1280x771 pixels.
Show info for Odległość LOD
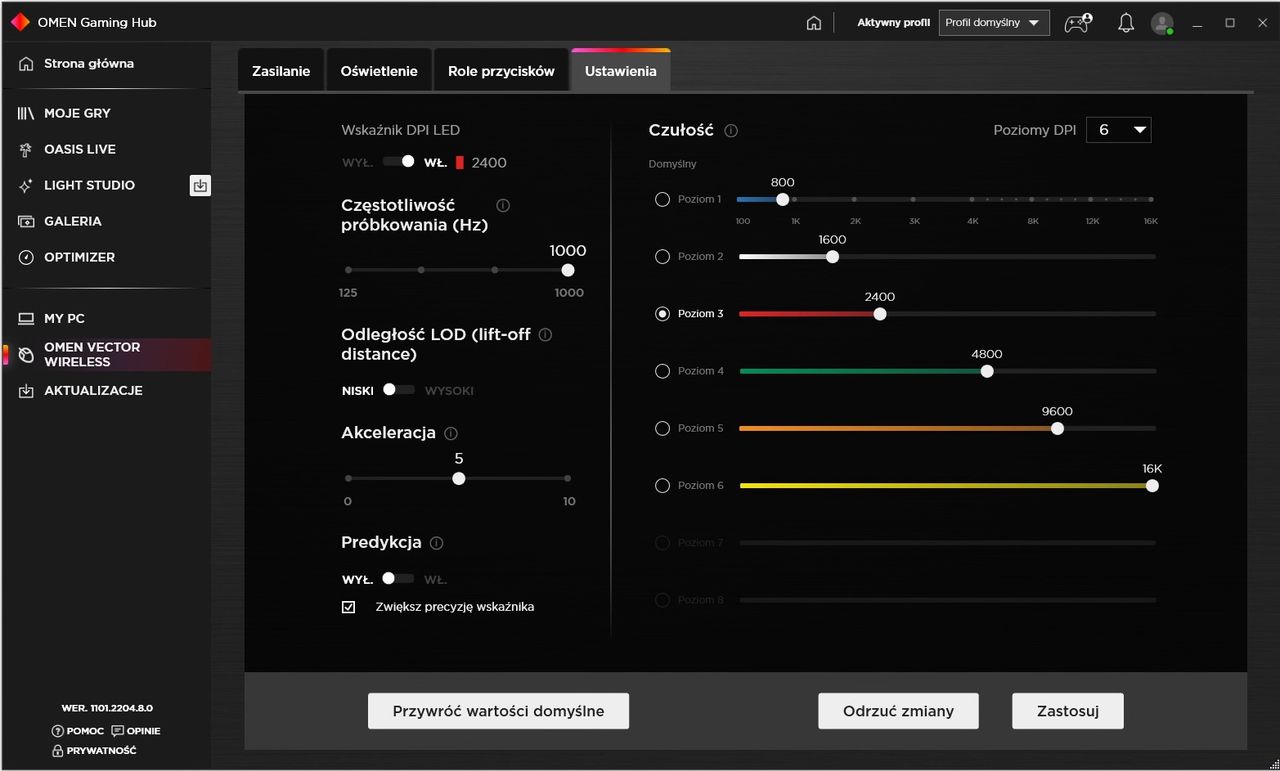tap(545, 335)
